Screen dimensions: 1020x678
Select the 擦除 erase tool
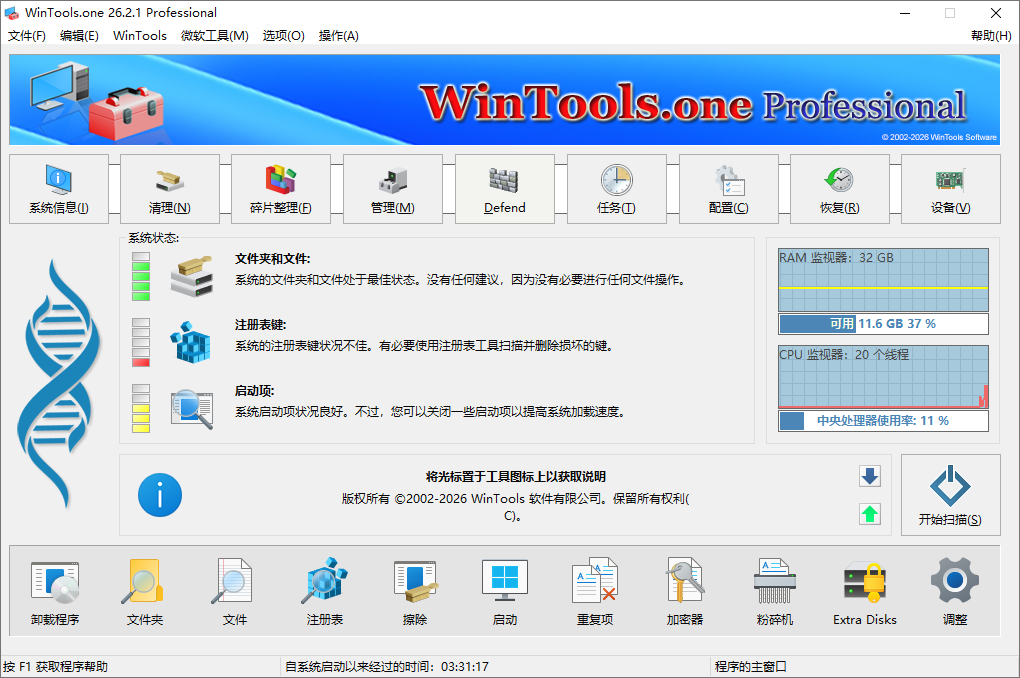pos(414,591)
